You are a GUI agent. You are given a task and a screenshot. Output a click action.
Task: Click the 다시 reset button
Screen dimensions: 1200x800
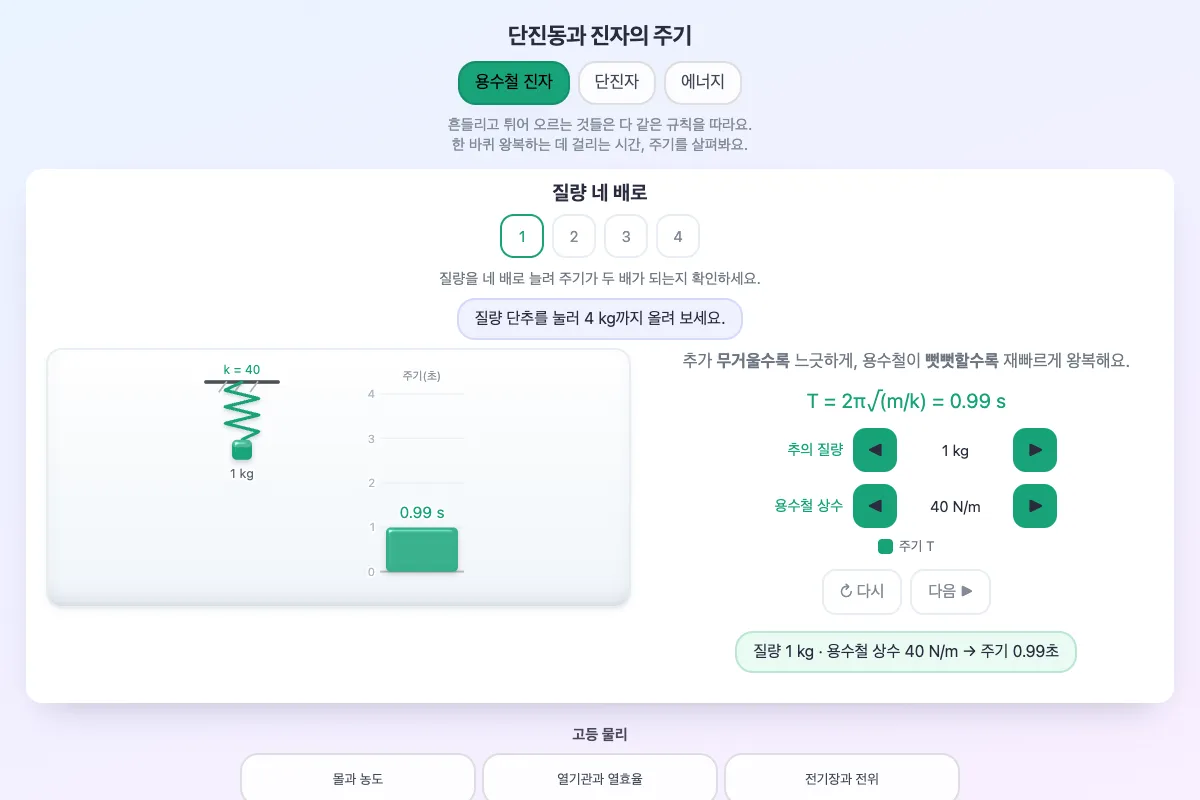tap(862, 592)
